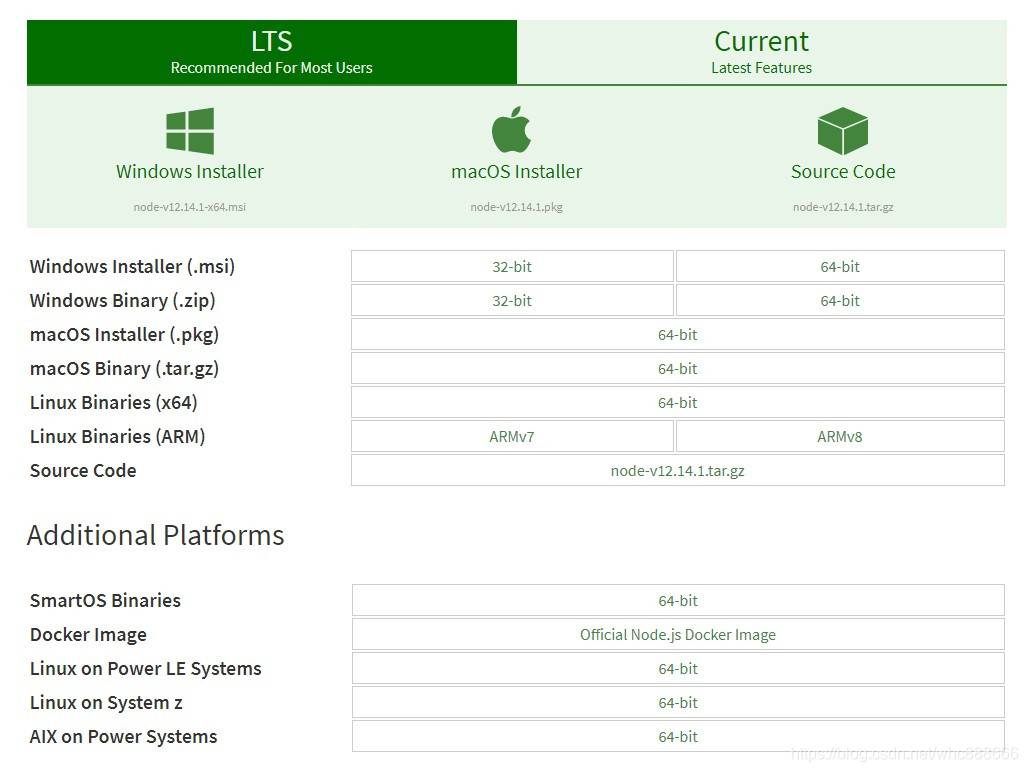Download 64-bit Linux Binaries (x64)
Viewport: 1028px width, 772px height.
tap(678, 403)
